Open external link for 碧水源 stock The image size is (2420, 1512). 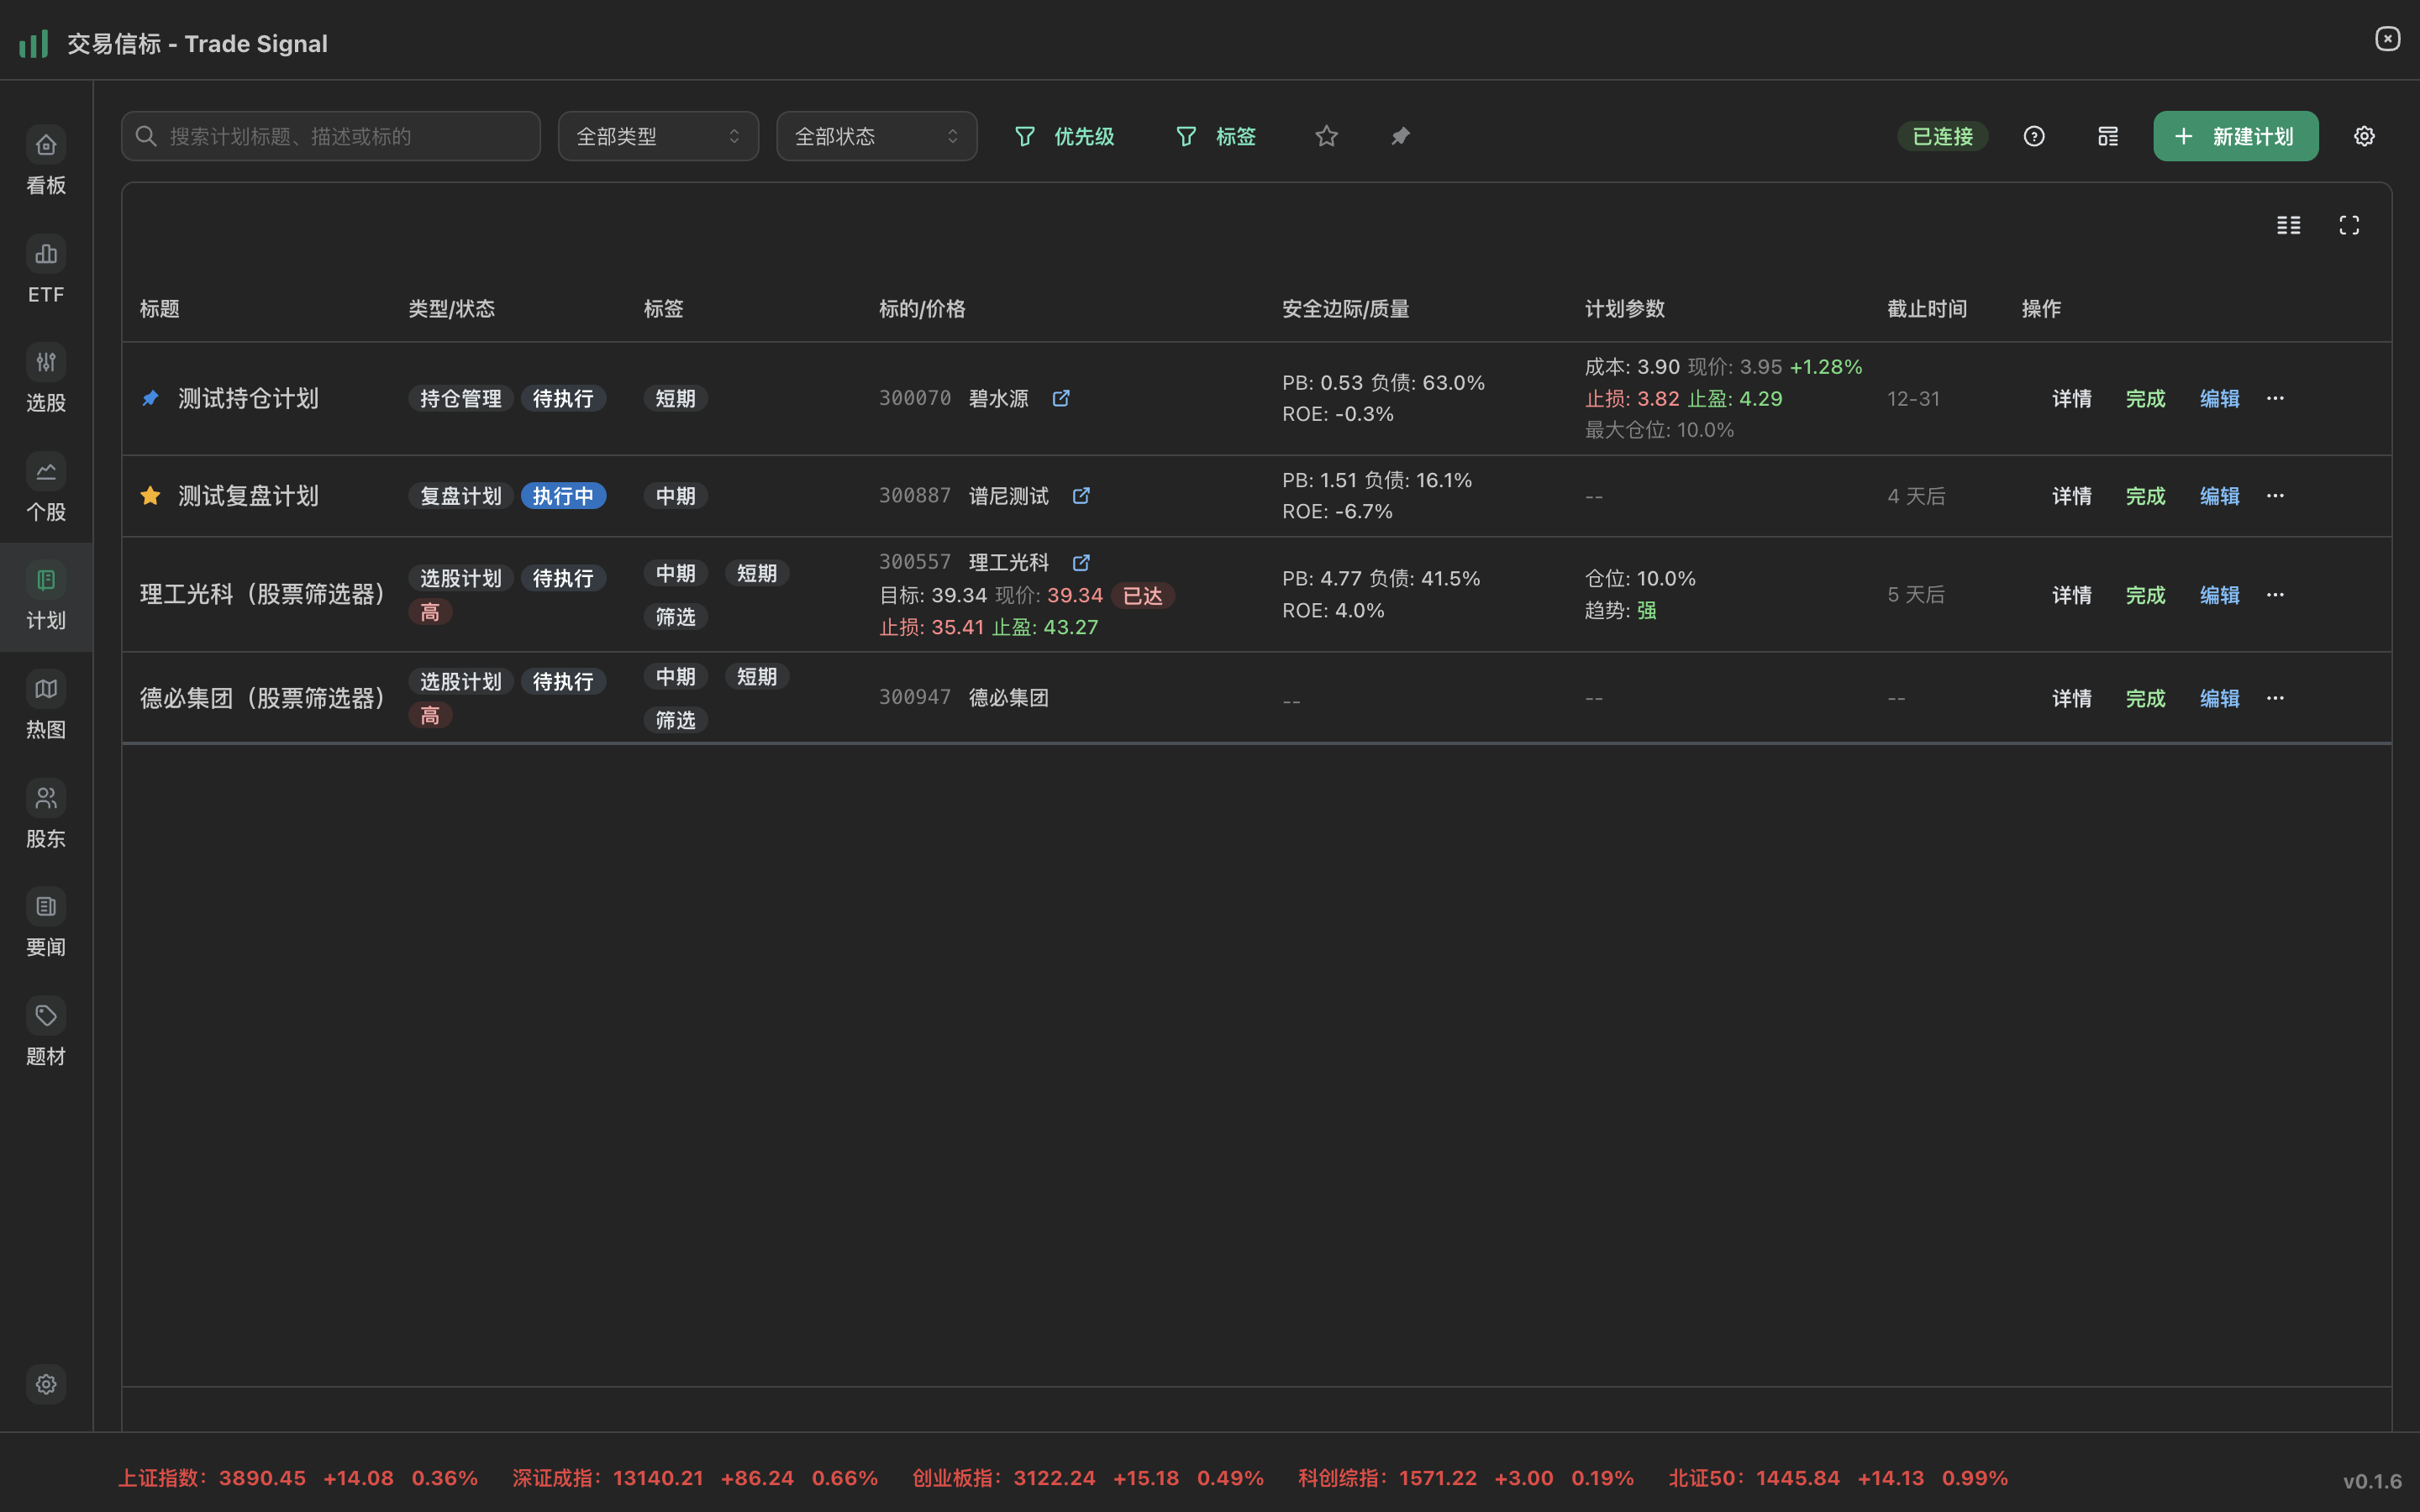coord(1061,398)
